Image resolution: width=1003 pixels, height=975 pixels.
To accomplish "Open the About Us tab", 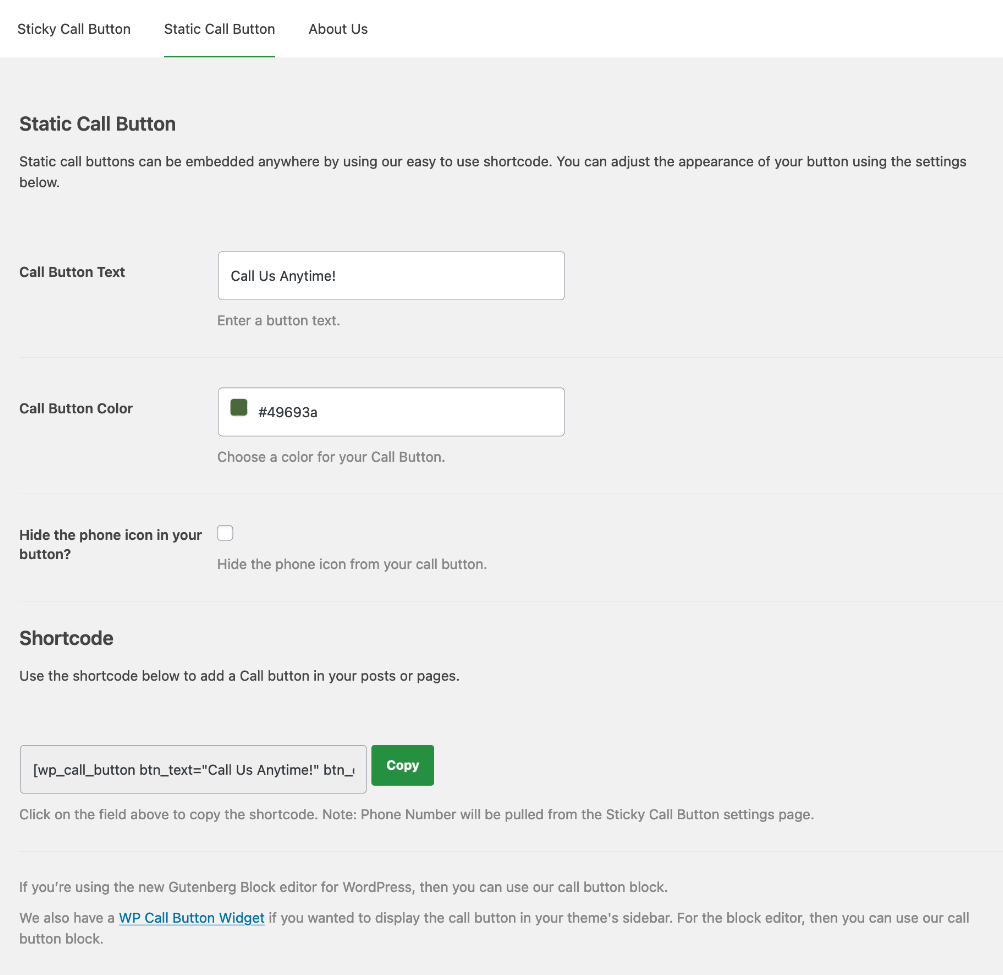I will coord(338,29).
